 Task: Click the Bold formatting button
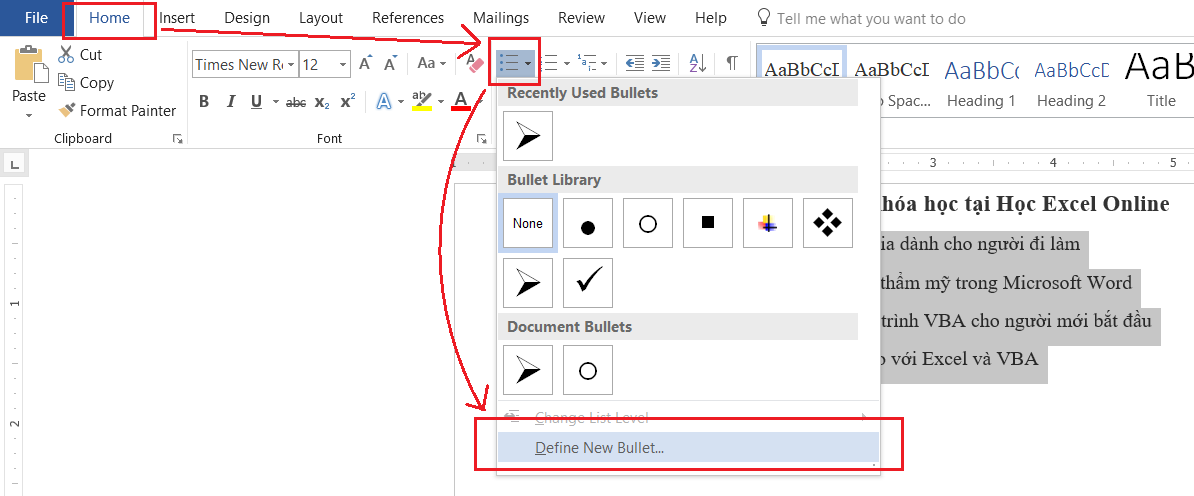(x=204, y=101)
